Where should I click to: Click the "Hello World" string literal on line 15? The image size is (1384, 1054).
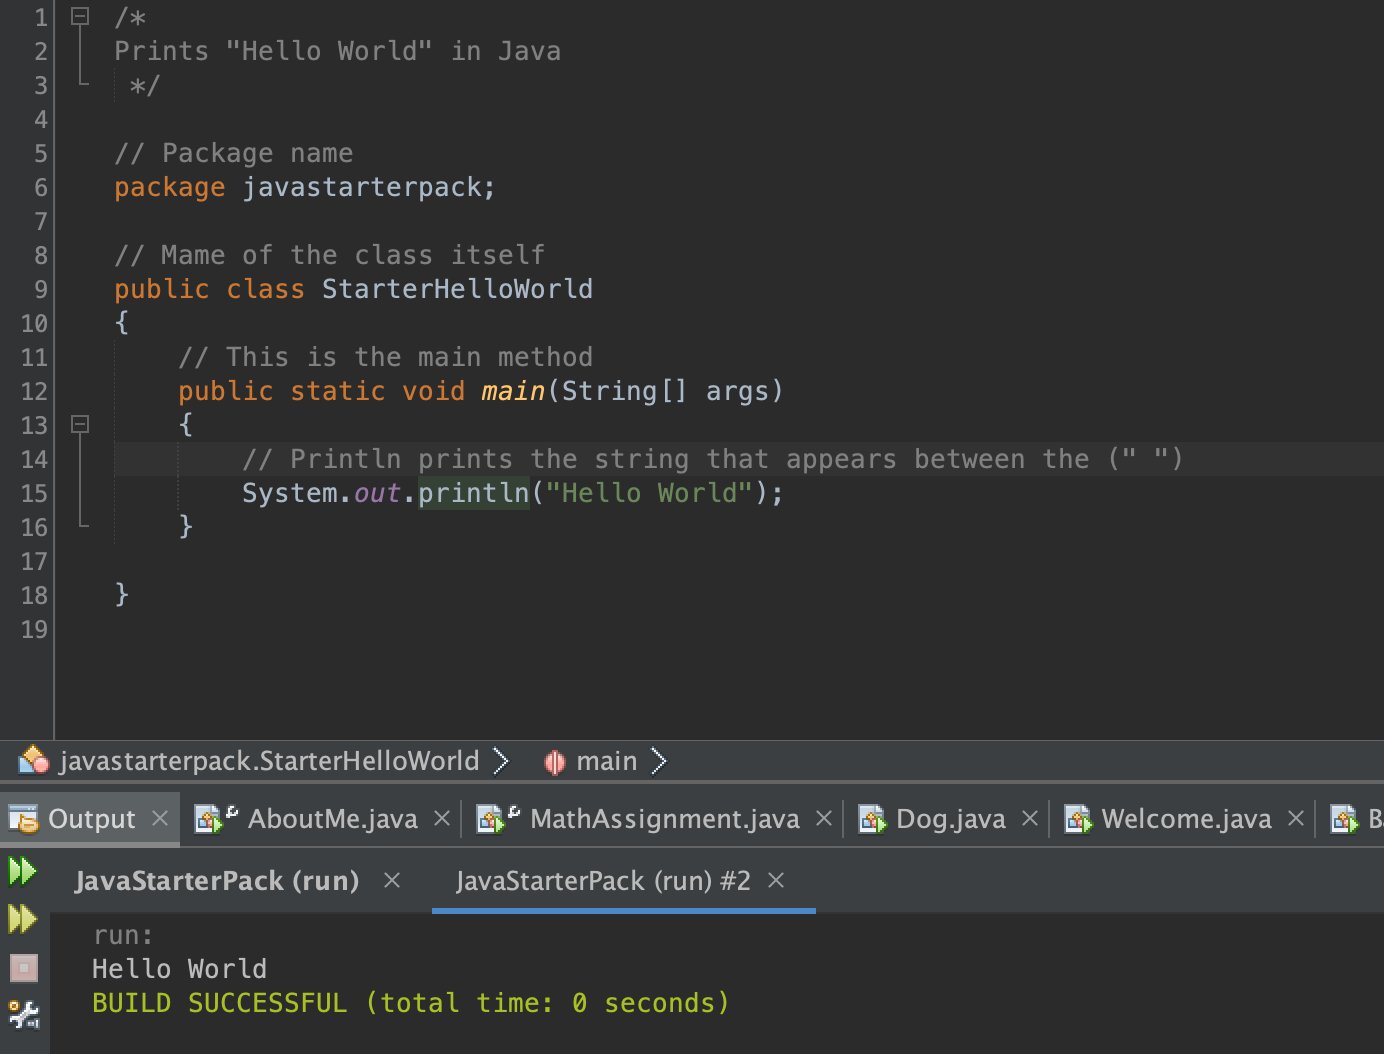[x=649, y=493]
